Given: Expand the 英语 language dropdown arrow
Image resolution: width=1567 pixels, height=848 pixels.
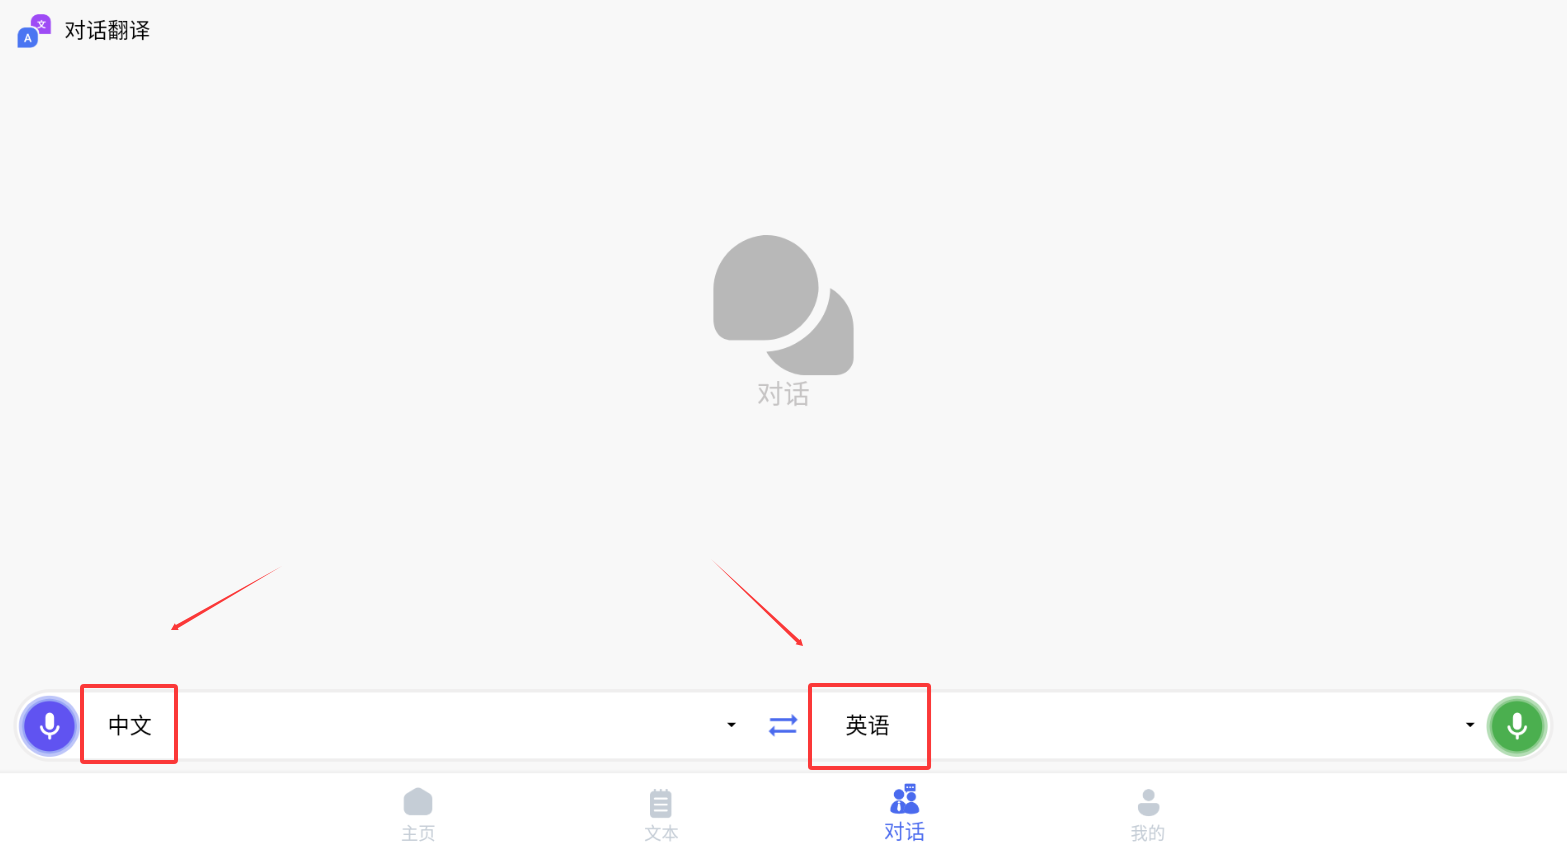Looking at the screenshot, I should coord(1469,725).
